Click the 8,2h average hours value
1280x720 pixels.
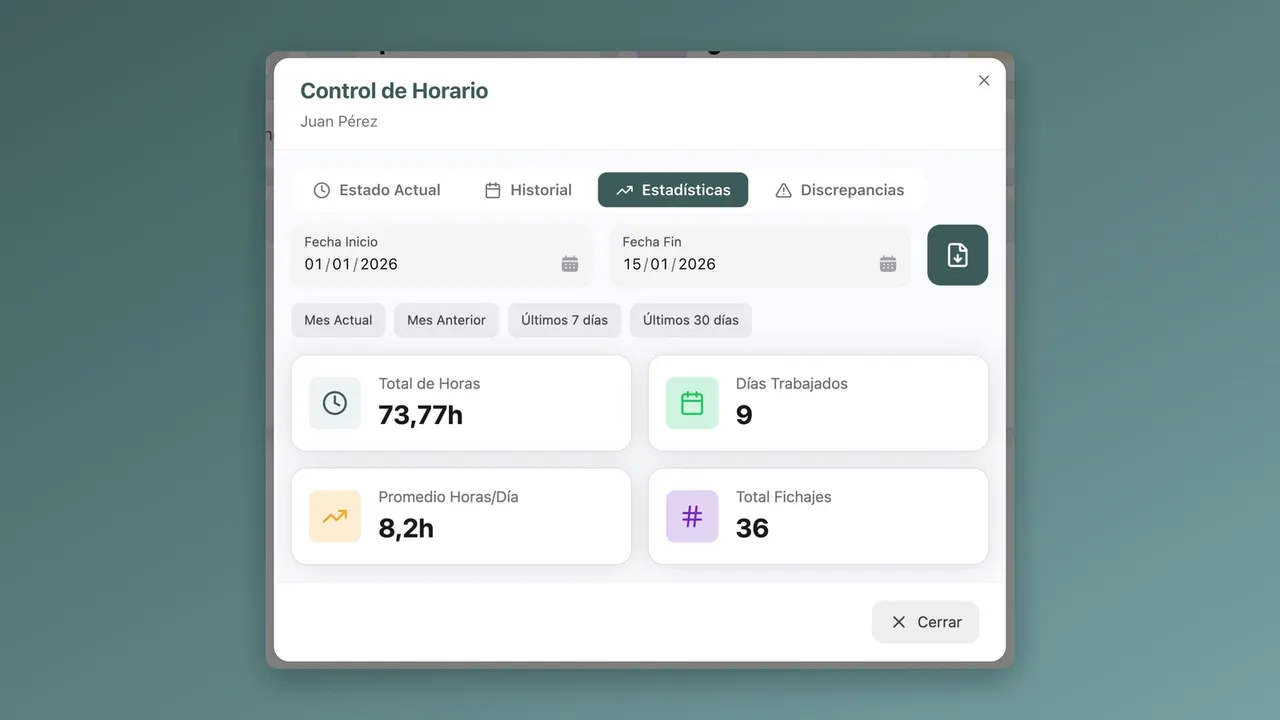406,528
